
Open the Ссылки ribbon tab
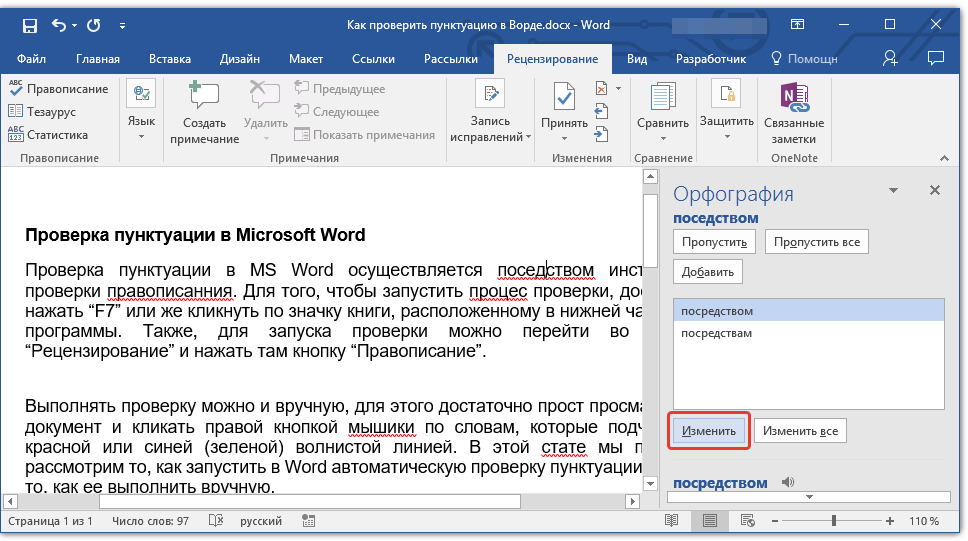coord(373,59)
